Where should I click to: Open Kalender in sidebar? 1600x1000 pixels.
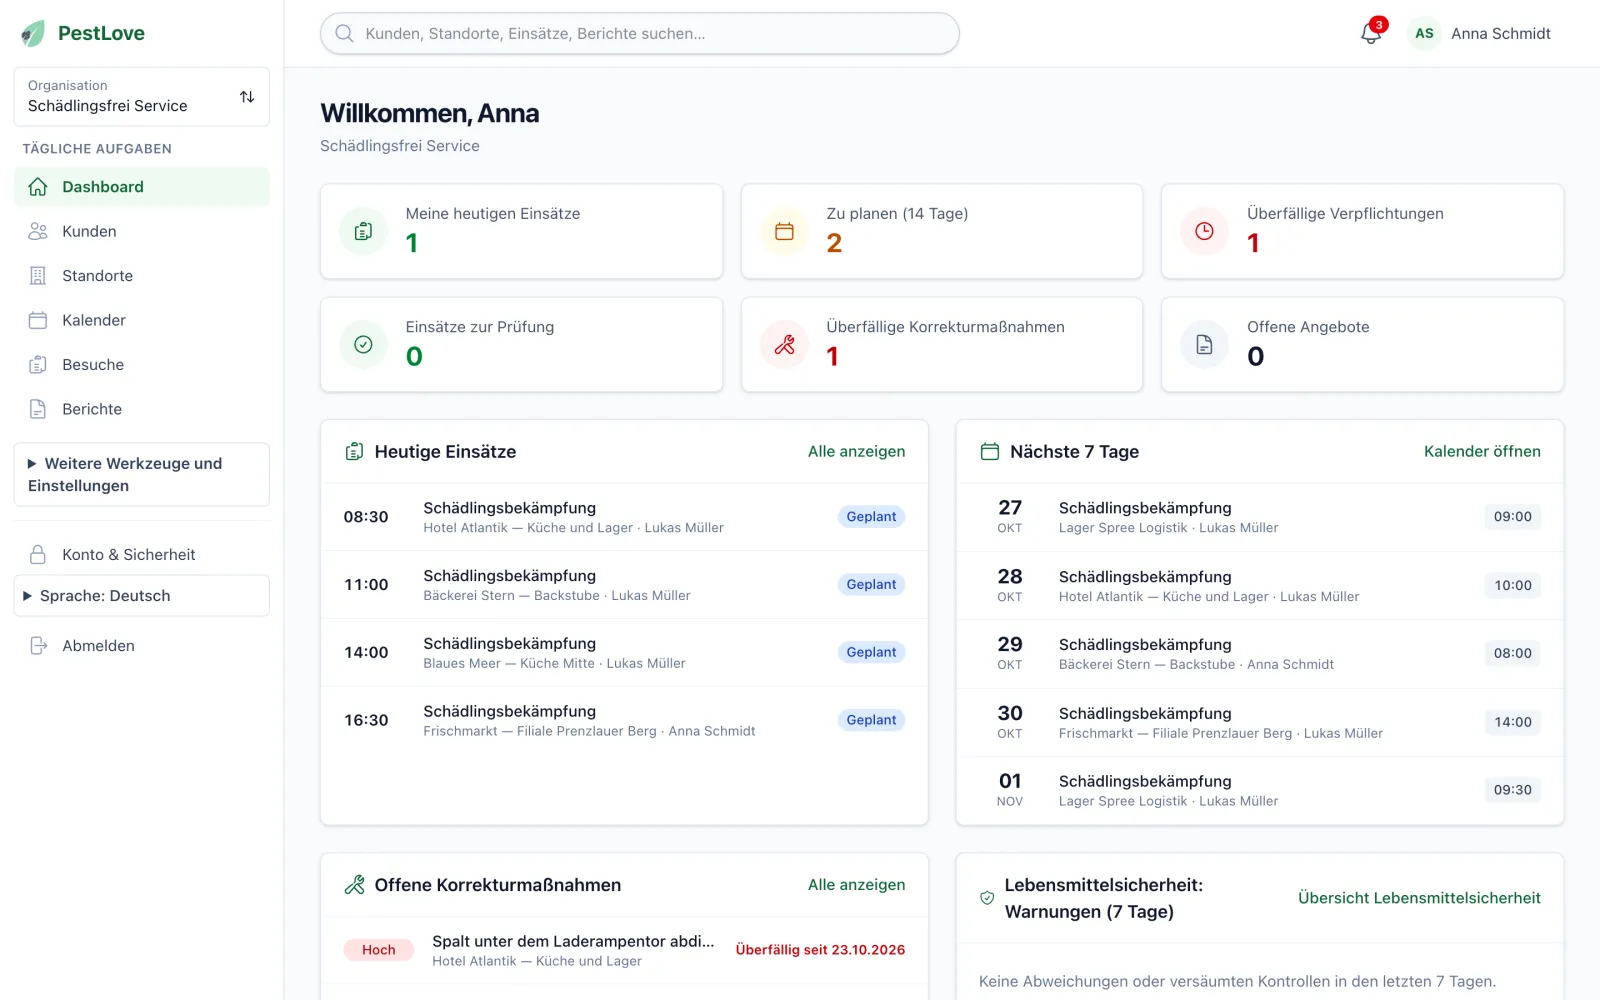click(x=142, y=320)
